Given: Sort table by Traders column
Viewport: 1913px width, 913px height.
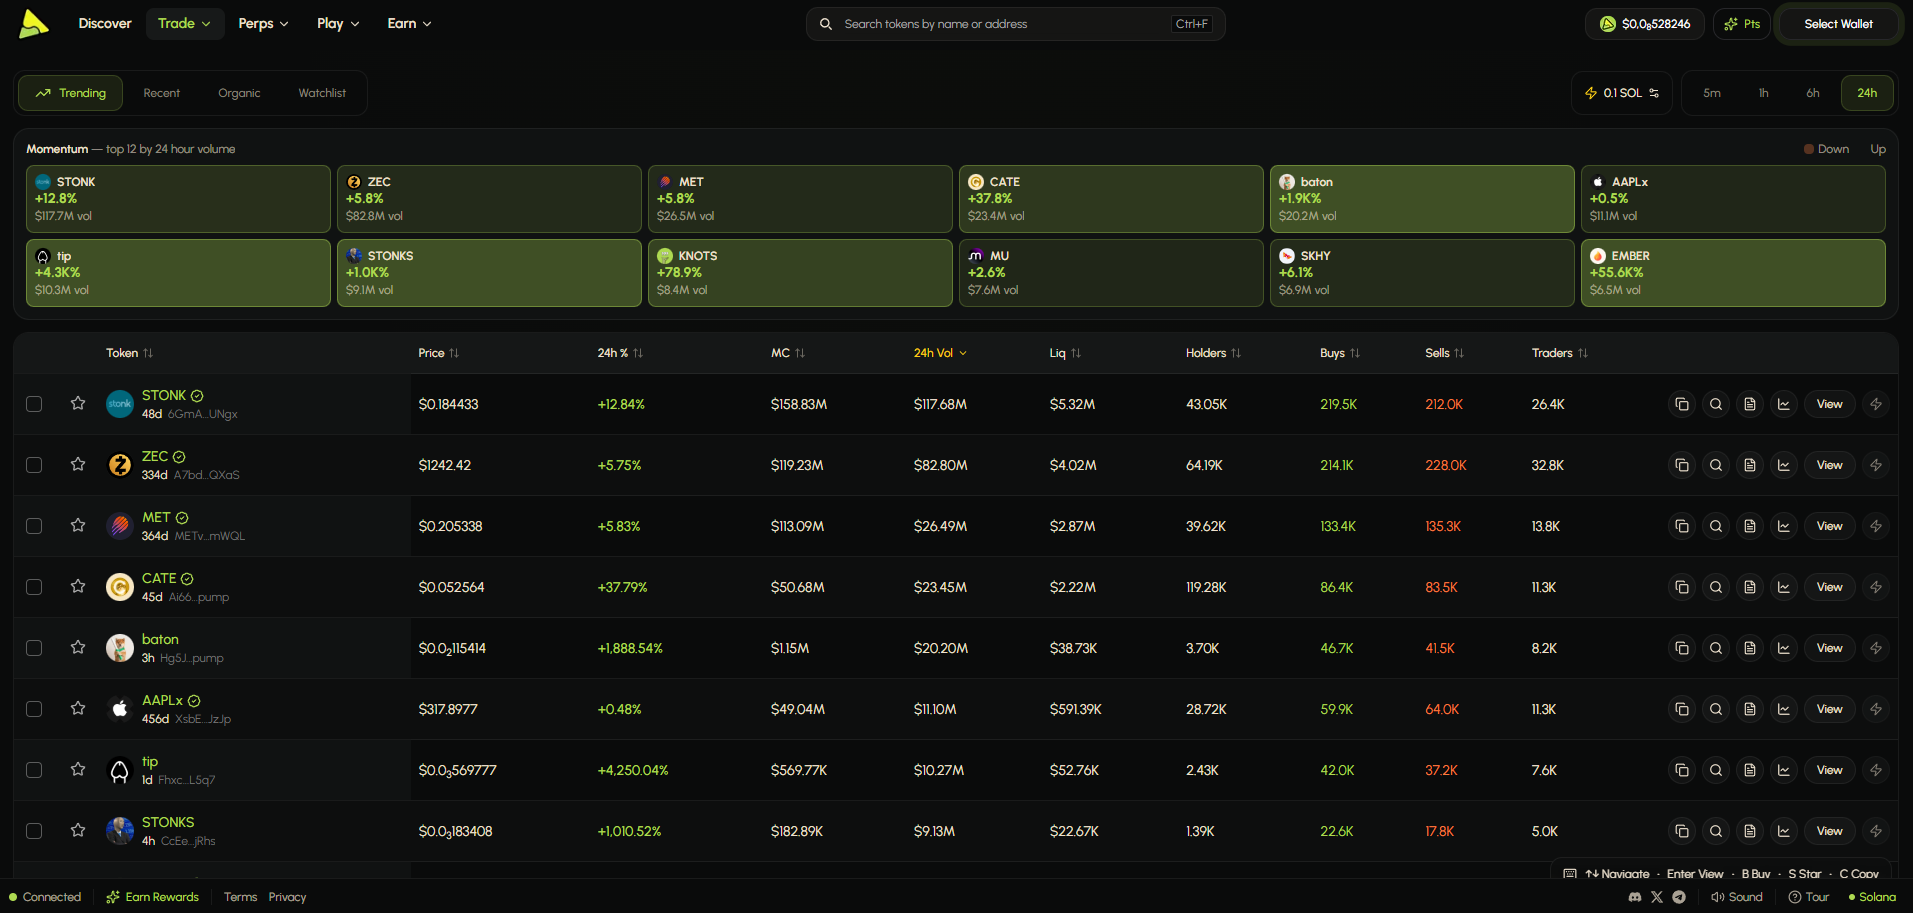Looking at the screenshot, I should pyautogui.click(x=1560, y=353).
